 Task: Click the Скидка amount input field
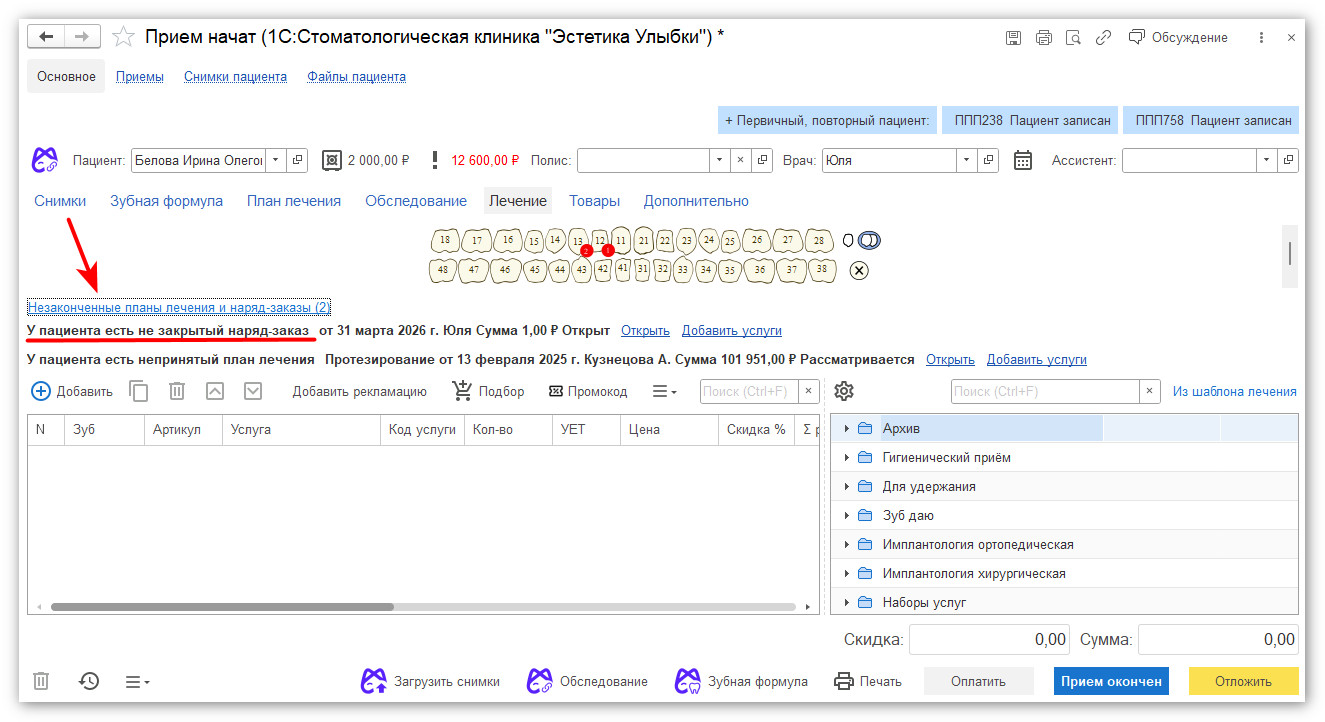coord(988,640)
